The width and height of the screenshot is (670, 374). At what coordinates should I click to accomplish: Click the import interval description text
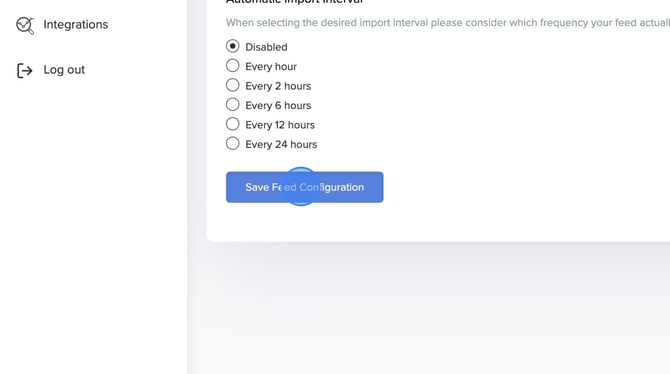point(448,23)
